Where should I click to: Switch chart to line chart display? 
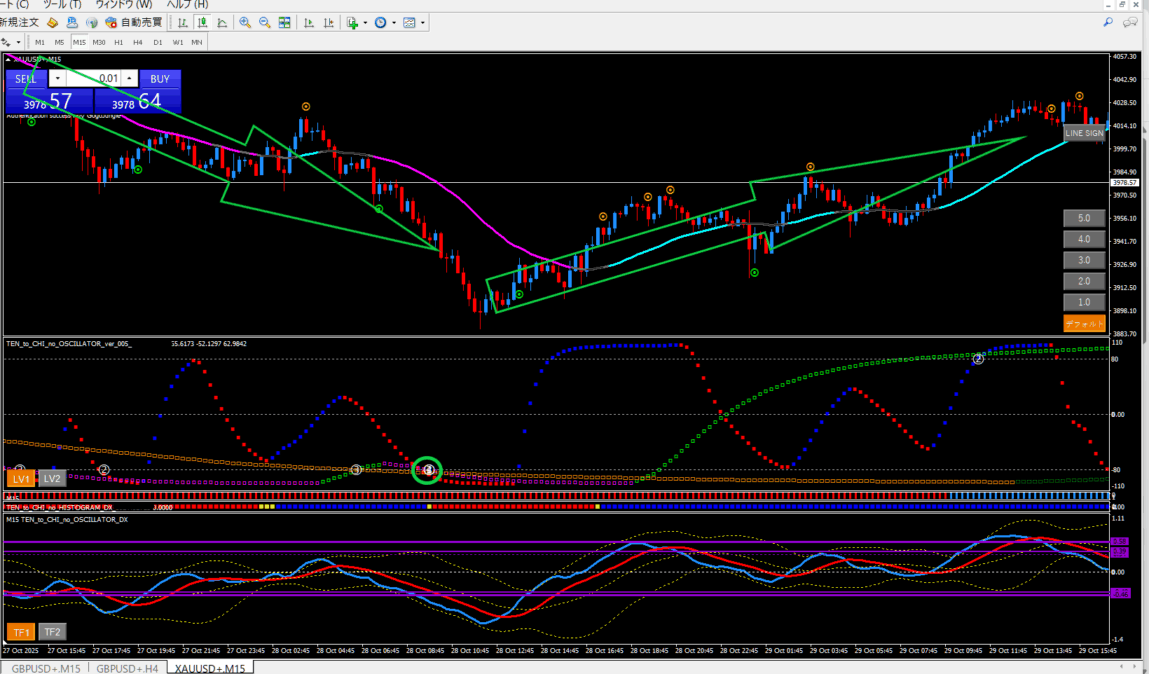click(x=221, y=22)
